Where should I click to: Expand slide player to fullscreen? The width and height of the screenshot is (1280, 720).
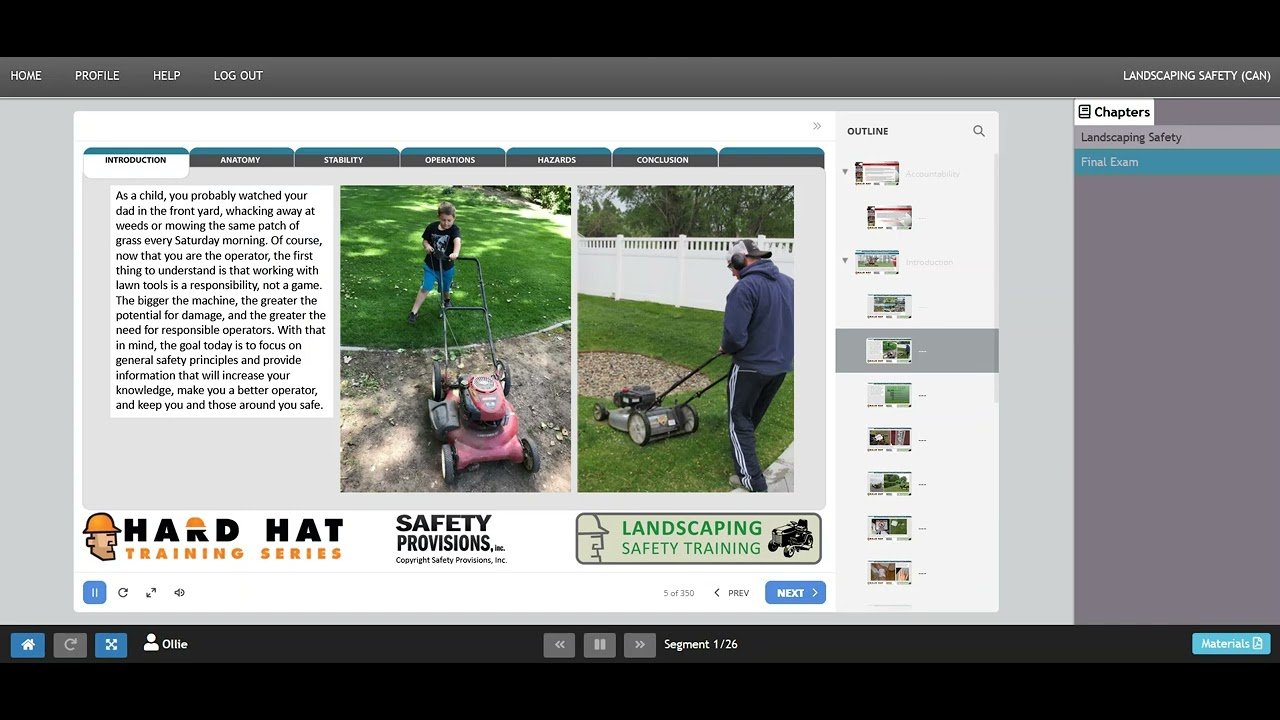pyautogui.click(x=151, y=593)
